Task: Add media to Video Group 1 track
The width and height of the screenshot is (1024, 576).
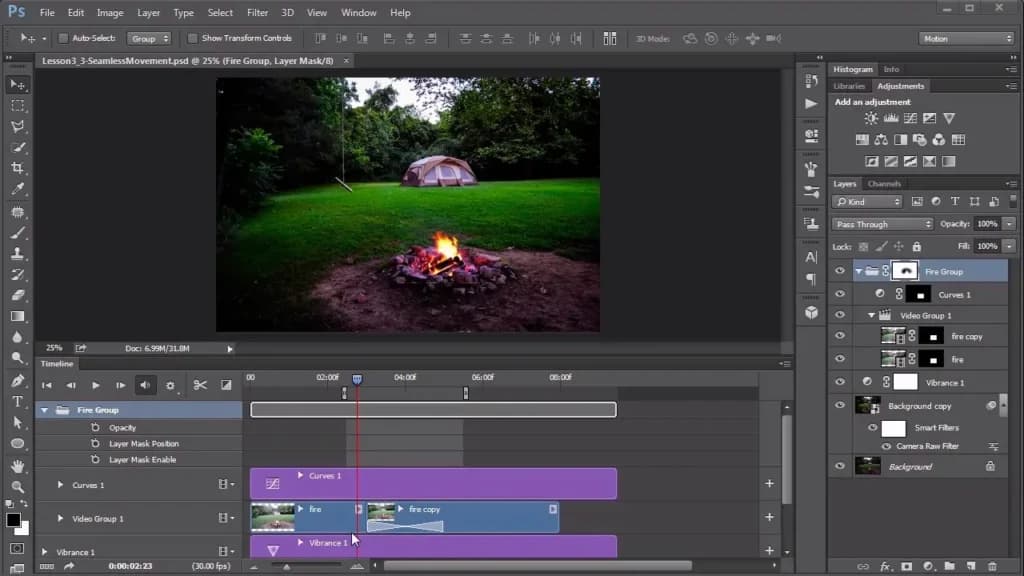Action: pos(769,517)
